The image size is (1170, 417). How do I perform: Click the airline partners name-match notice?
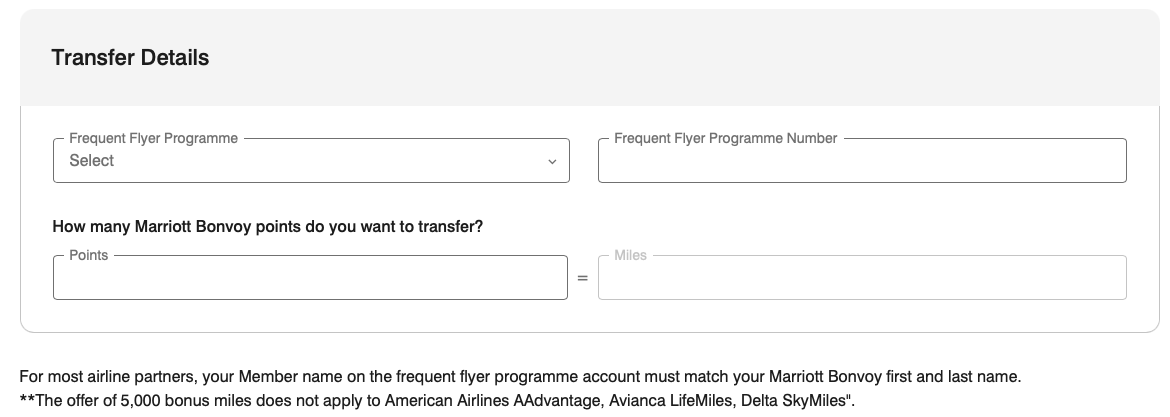point(520,378)
